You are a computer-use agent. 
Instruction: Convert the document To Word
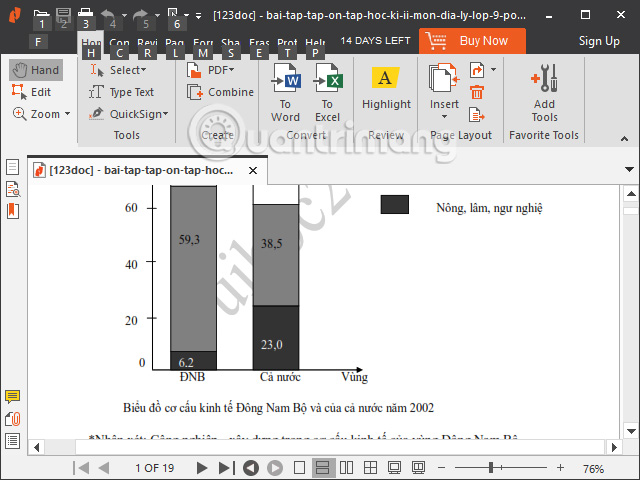(285, 93)
